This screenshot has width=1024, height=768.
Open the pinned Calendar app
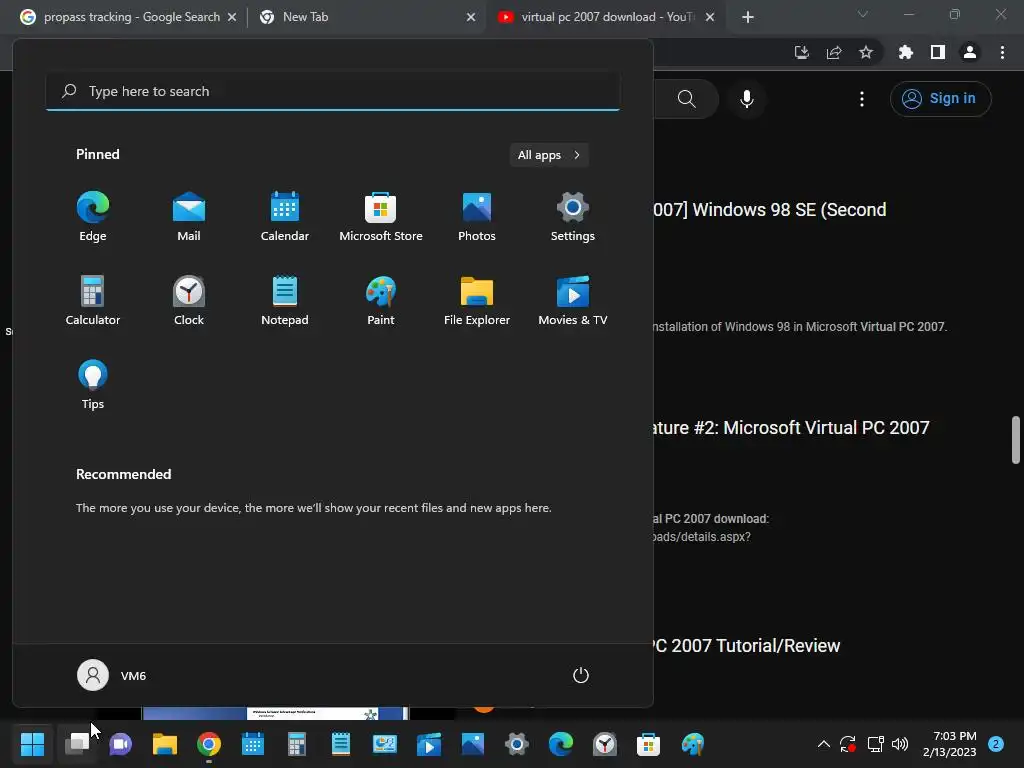pyautogui.click(x=285, y=217)
